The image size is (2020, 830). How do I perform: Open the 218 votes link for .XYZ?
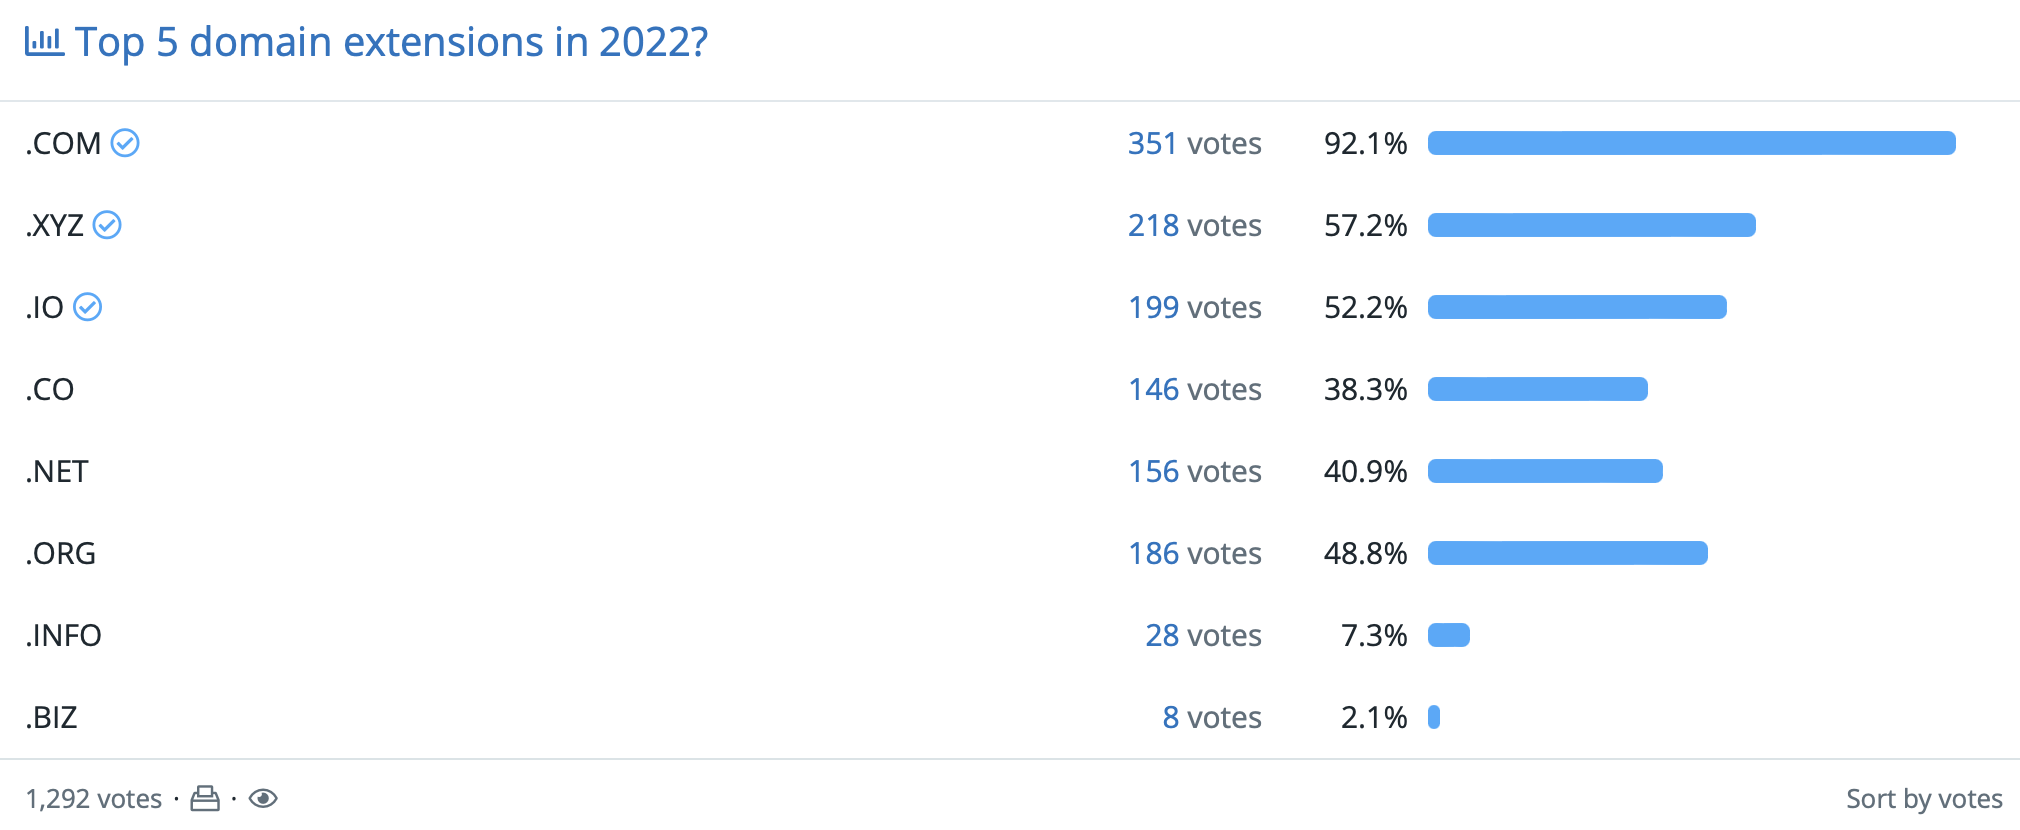1194,226
